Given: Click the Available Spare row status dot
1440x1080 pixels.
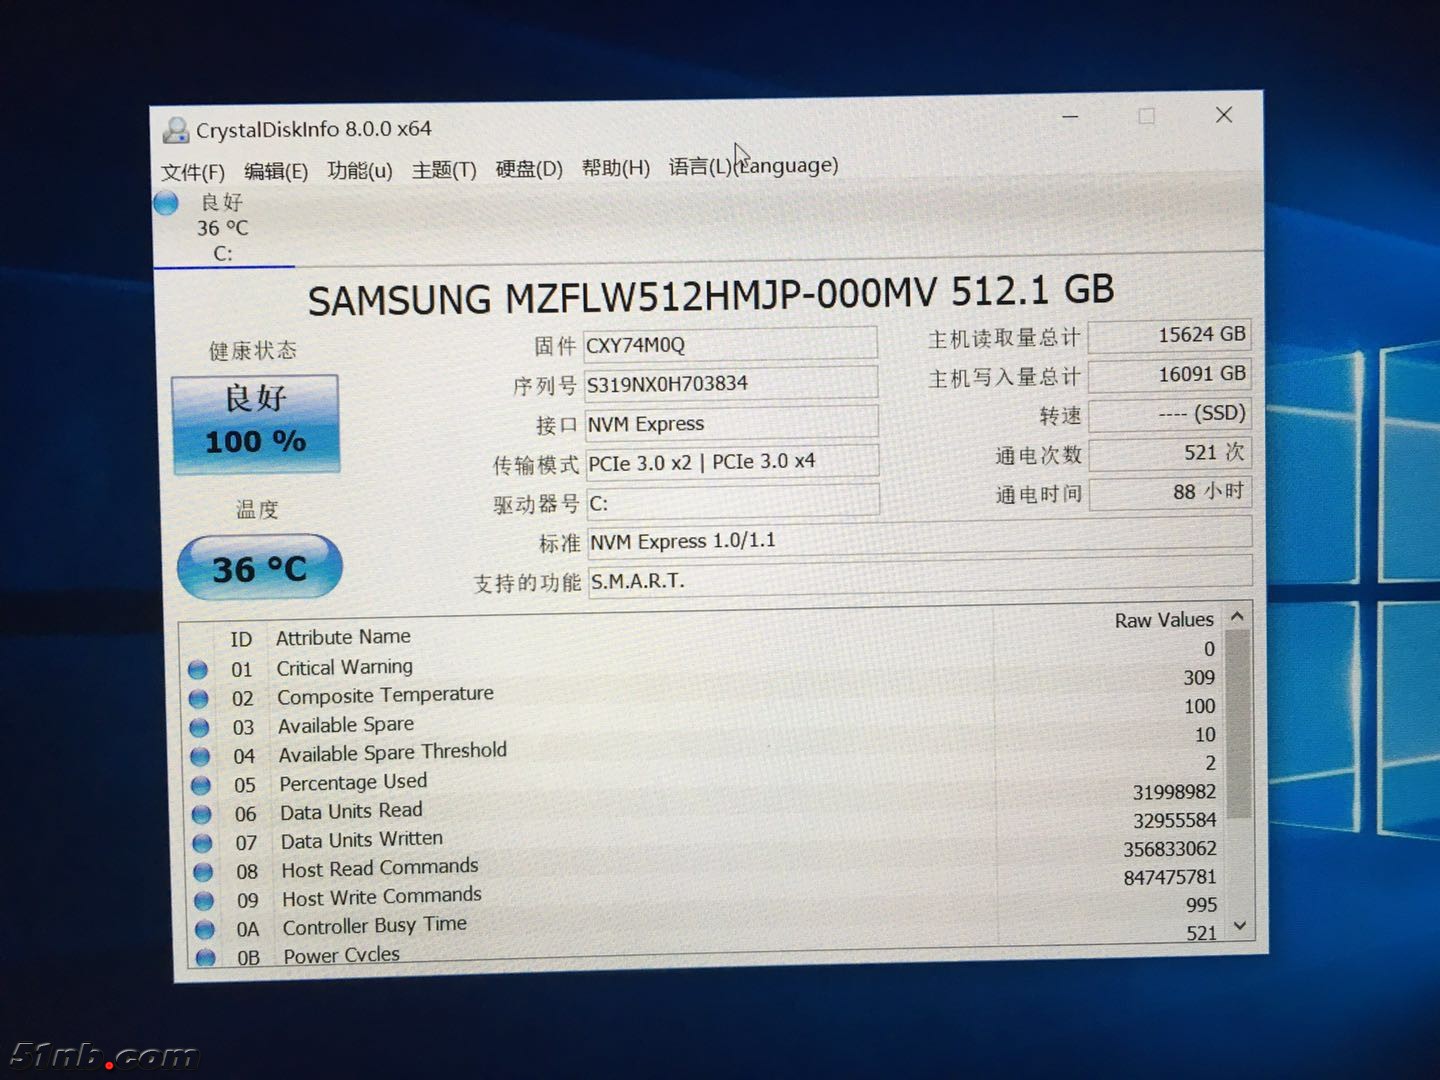Looking at the screenshot, I should (200, 727).
